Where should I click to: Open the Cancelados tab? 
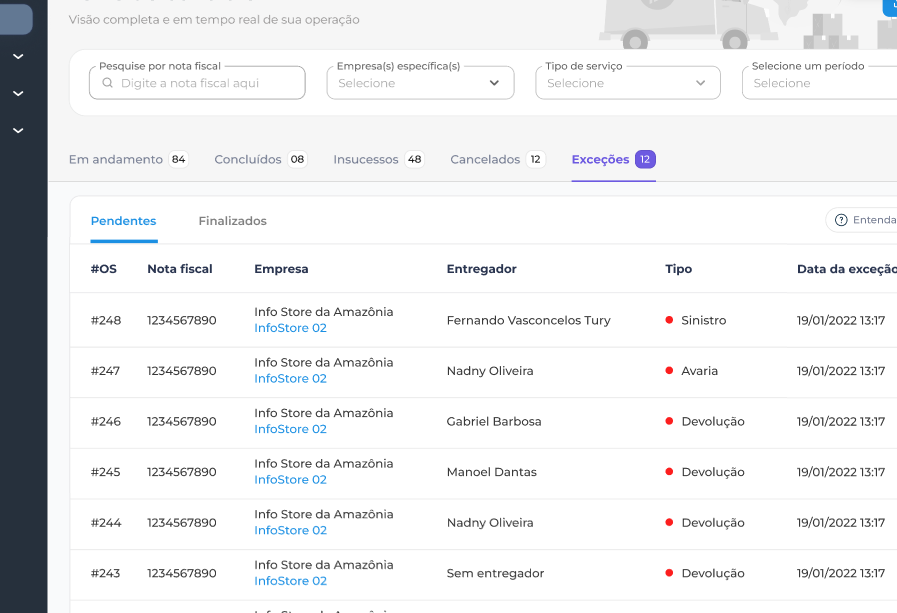pyautogui.click(x=485, y=159)
